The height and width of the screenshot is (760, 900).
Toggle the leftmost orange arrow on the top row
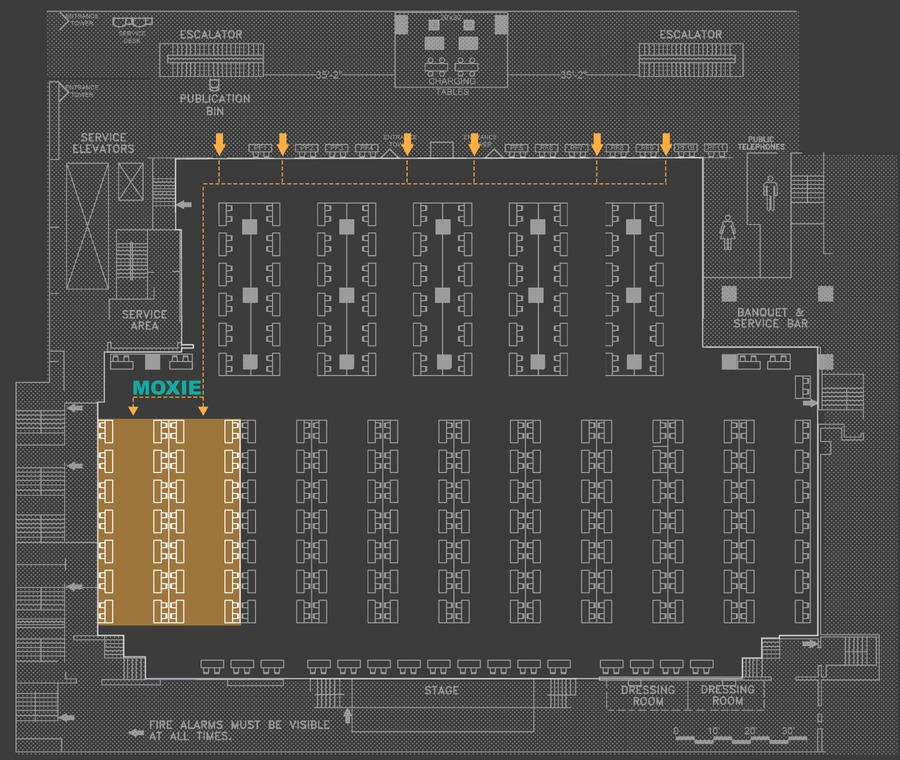(218, 143)
